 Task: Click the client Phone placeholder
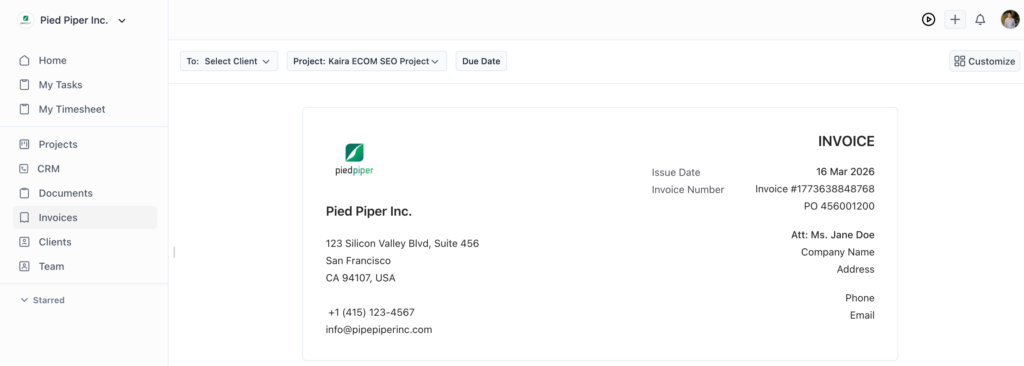860,297
